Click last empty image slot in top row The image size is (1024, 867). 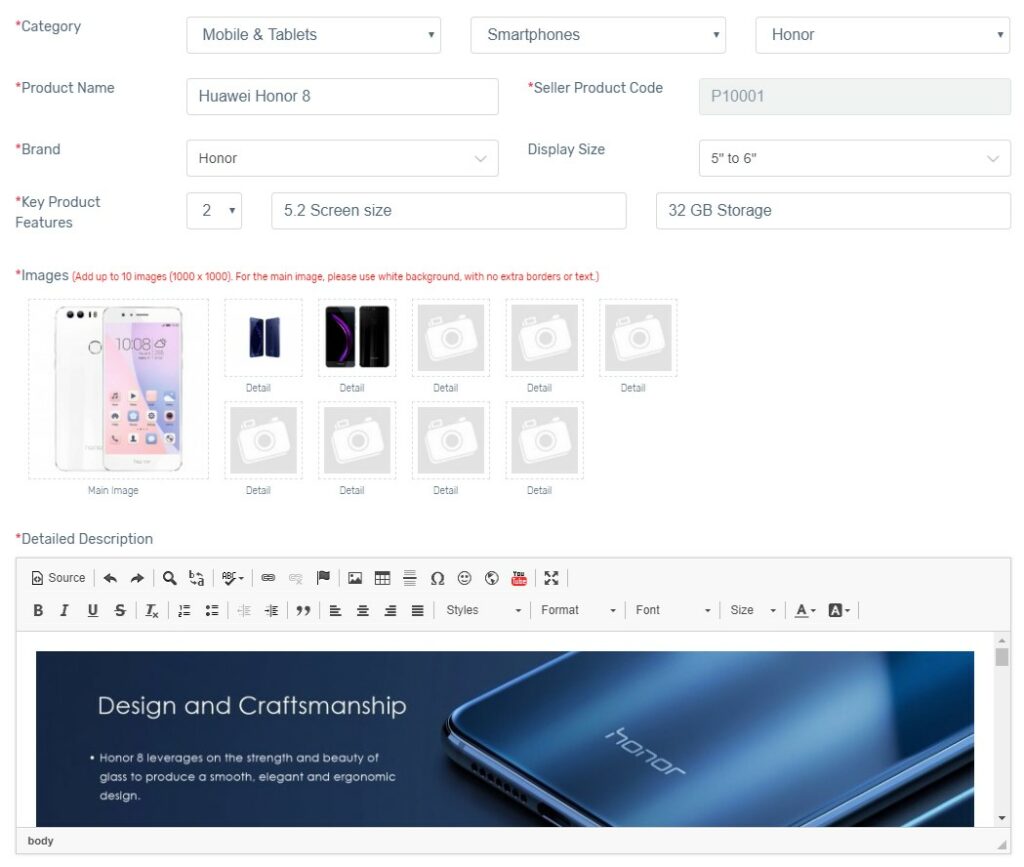click(x=639, y=338)
